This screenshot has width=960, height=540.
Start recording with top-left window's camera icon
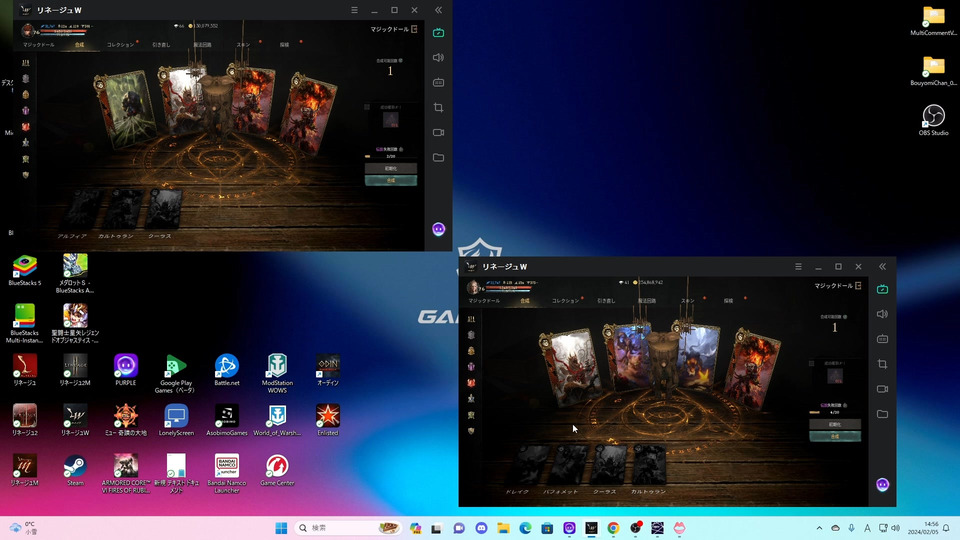click(x=438, y=132)
